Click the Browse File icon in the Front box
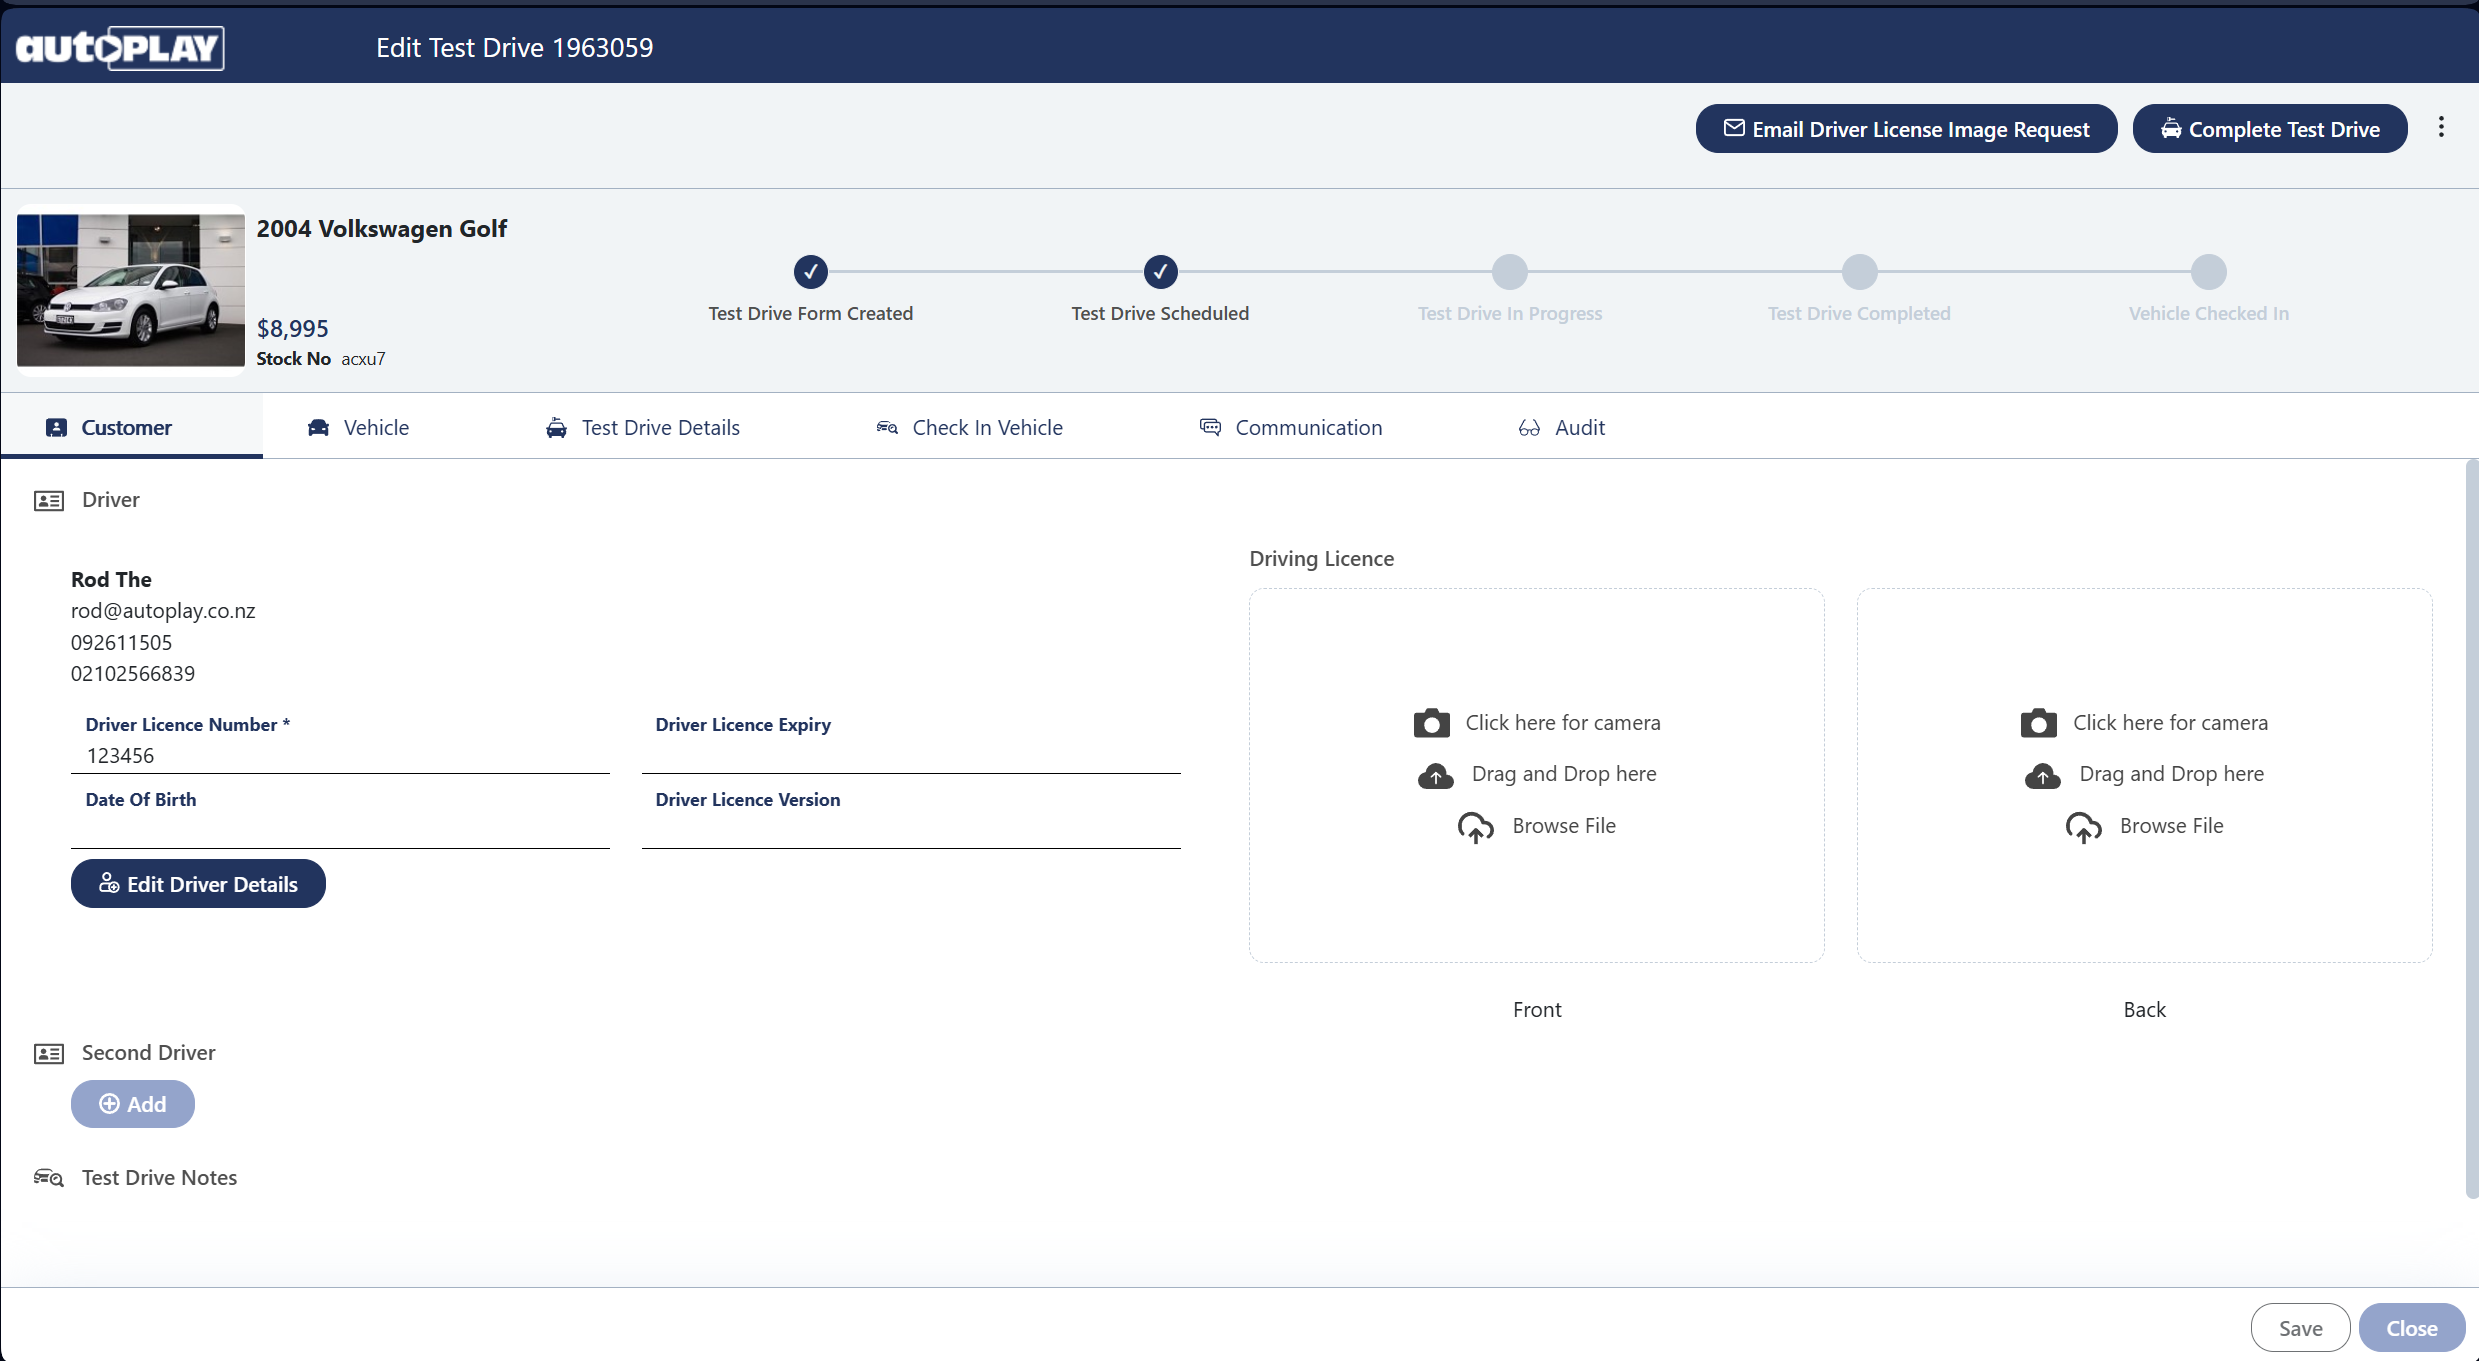 [1475, 827]
